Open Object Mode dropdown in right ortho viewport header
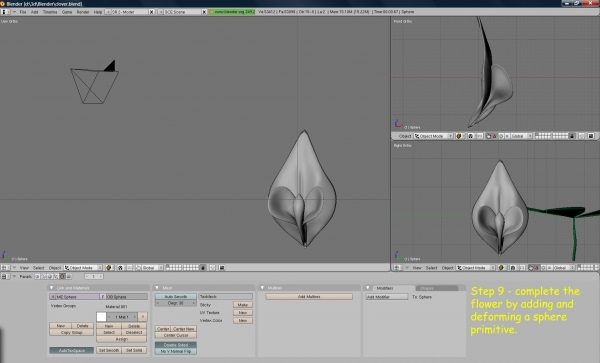The width and height of the screenshot is (600, 363). pyautogui.click(x=475, y=268)
